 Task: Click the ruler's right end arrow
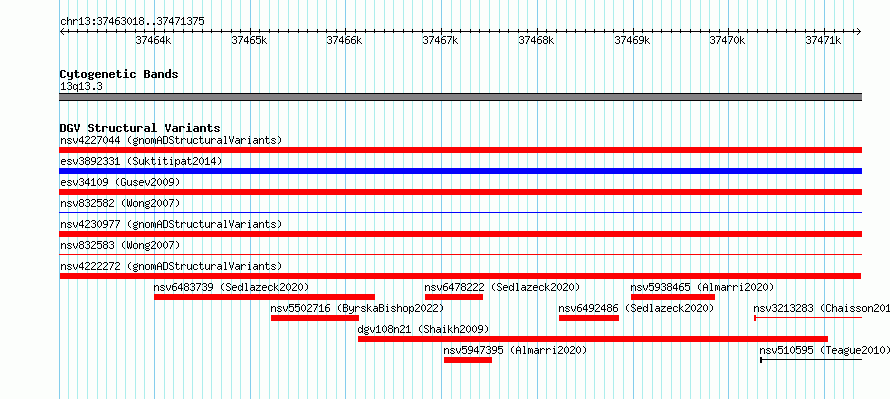pyautogui.click(x=859, y=31)
